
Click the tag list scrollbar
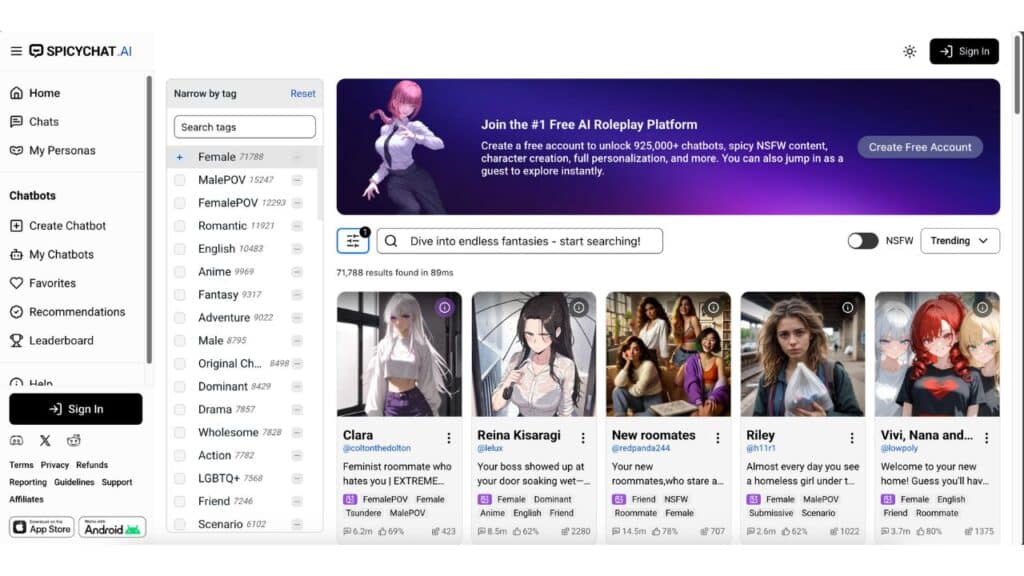point(320,180)
